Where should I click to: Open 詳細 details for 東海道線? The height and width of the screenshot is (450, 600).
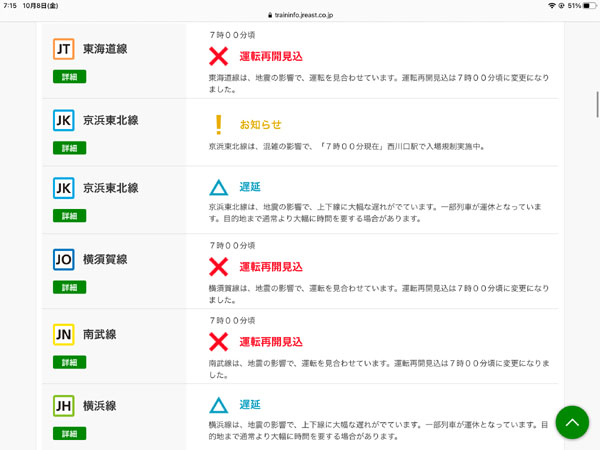[70, 77]
